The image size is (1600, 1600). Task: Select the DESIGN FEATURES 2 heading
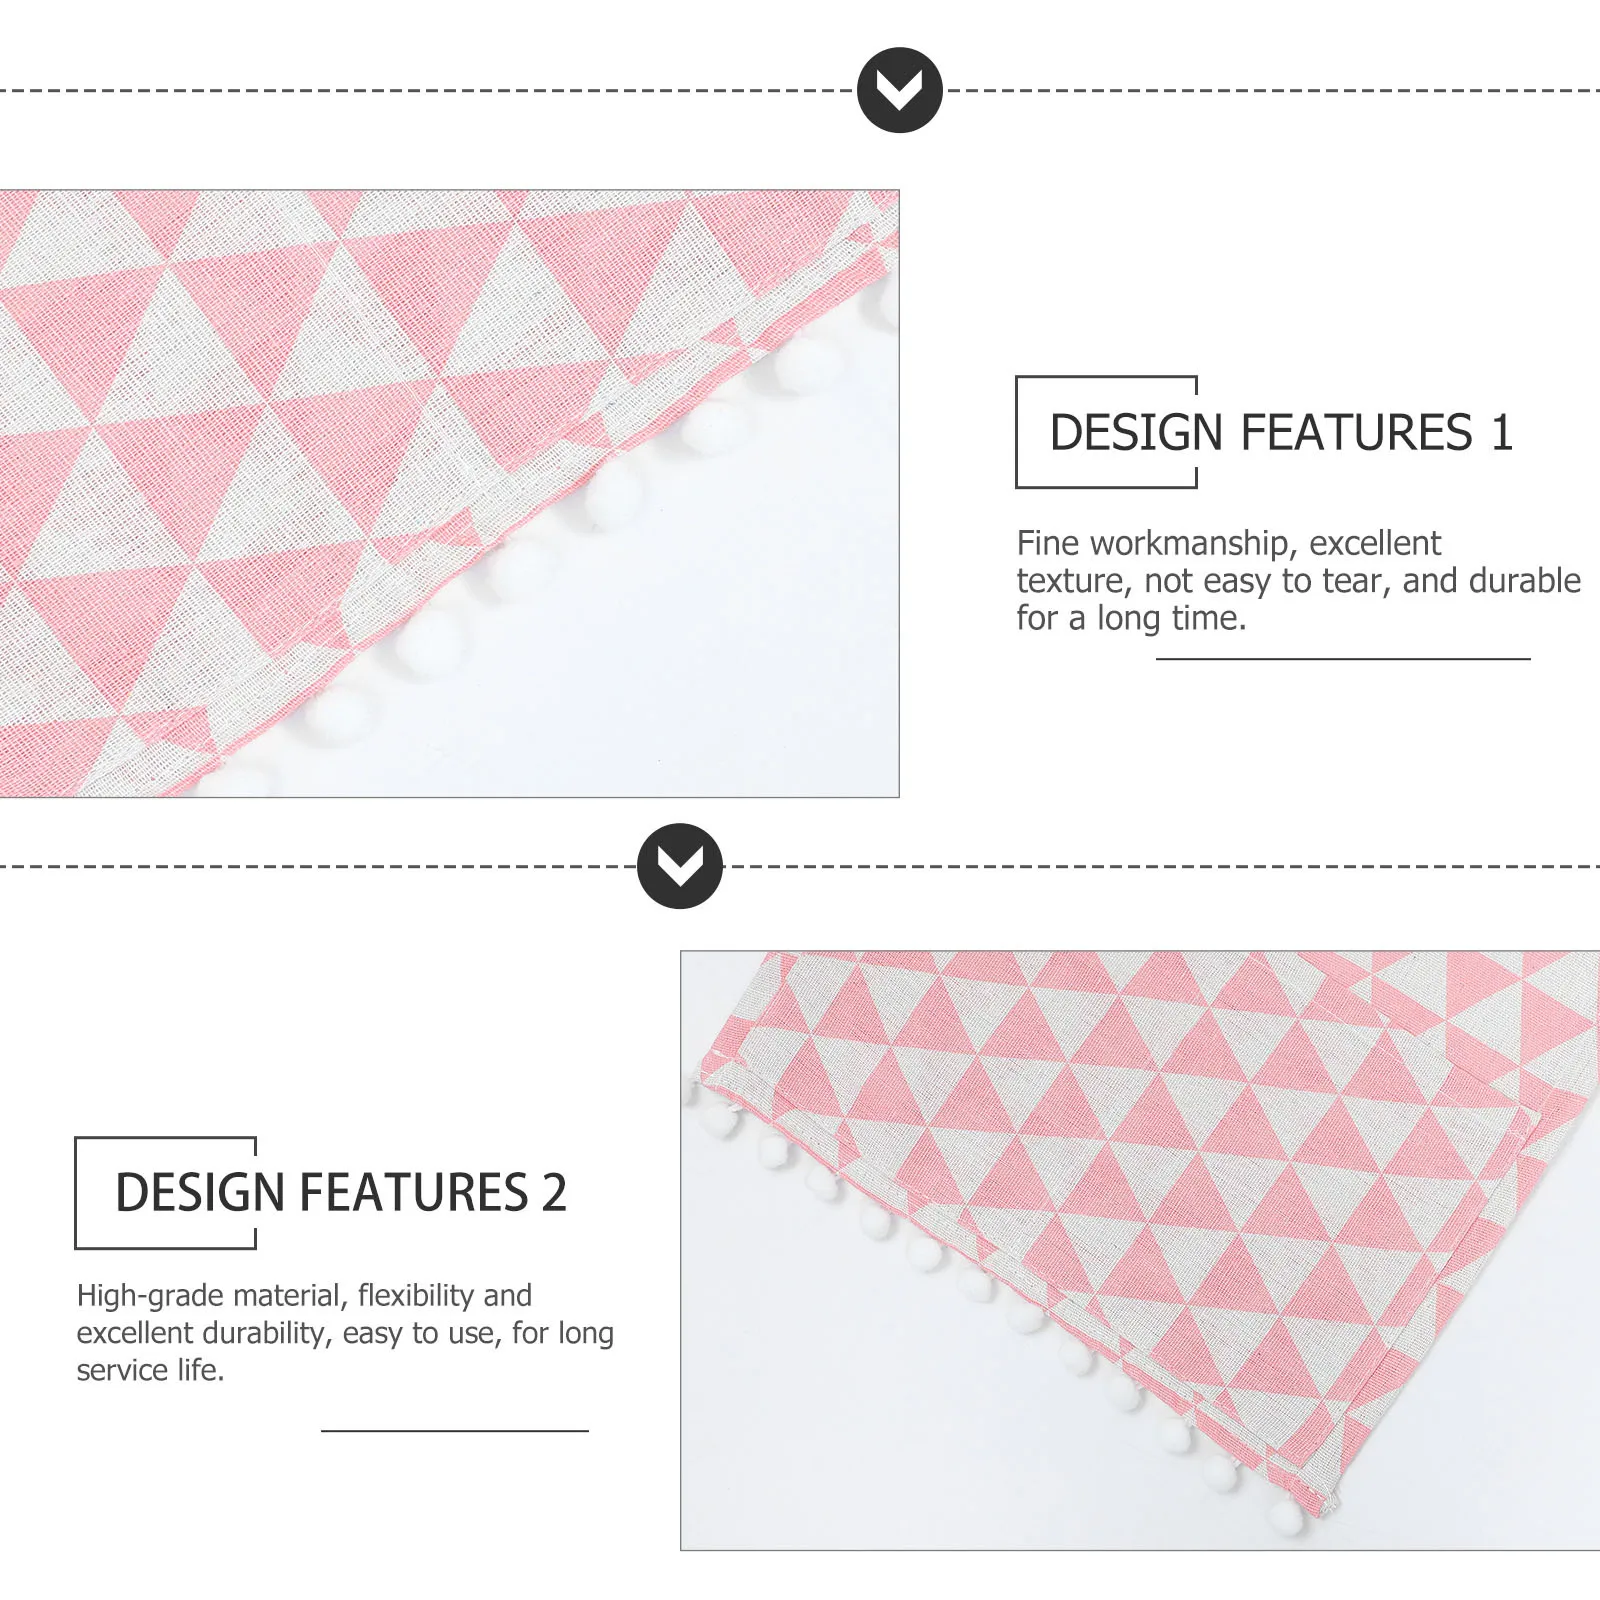click(341, 1192)
